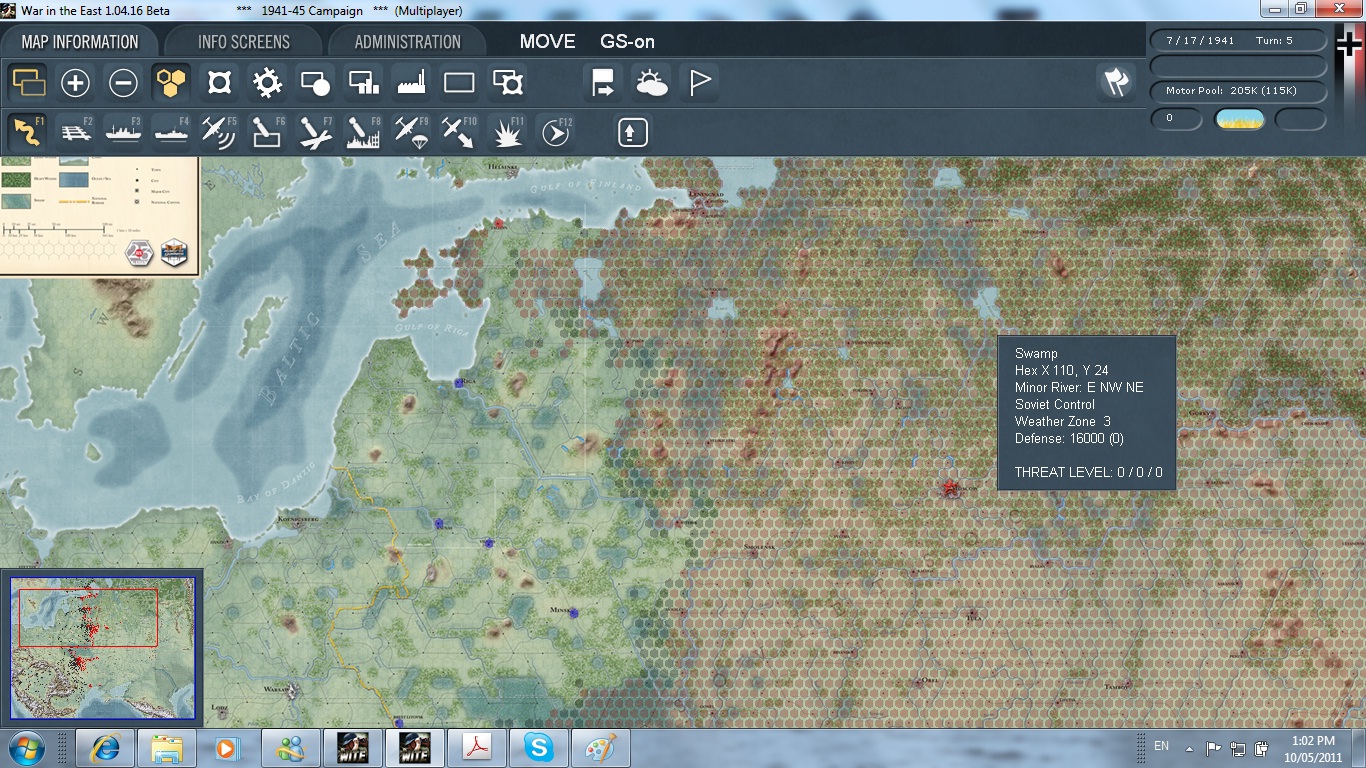Switch to the INFO SCREENS tab
The height and width of the screenshot is (768, 1366).
(x=244, y=42)
